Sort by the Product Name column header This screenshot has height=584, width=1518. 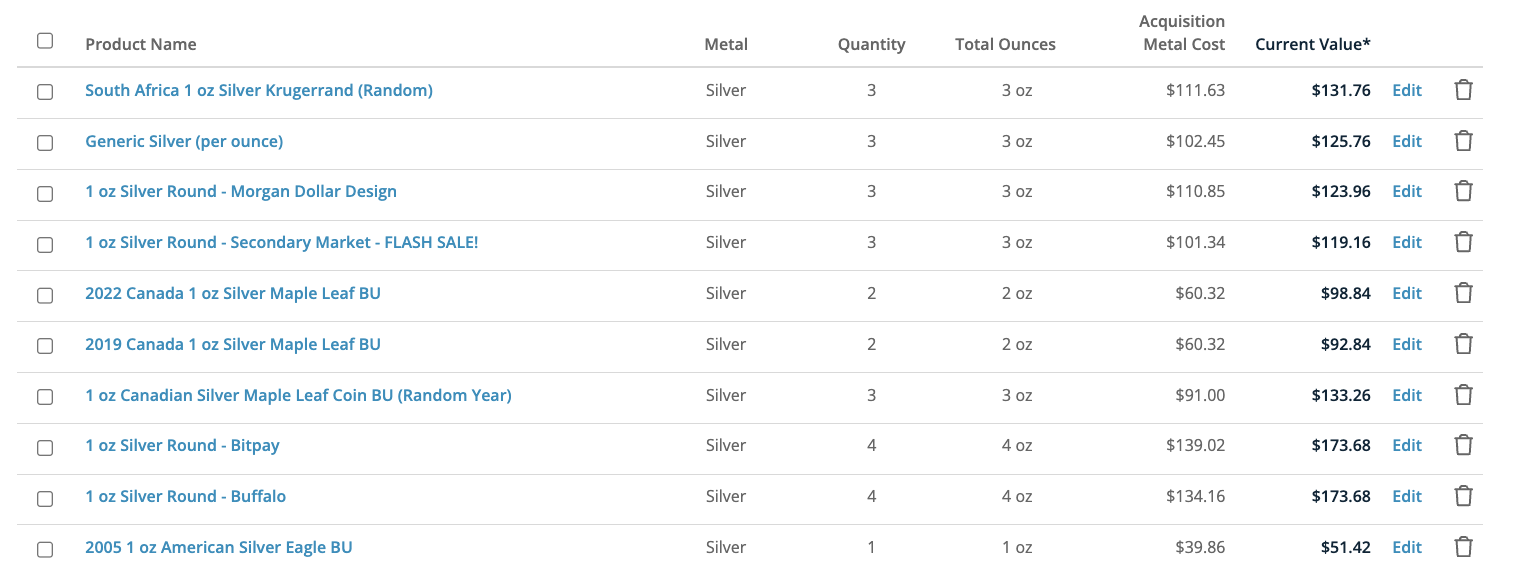pos(141,44)
